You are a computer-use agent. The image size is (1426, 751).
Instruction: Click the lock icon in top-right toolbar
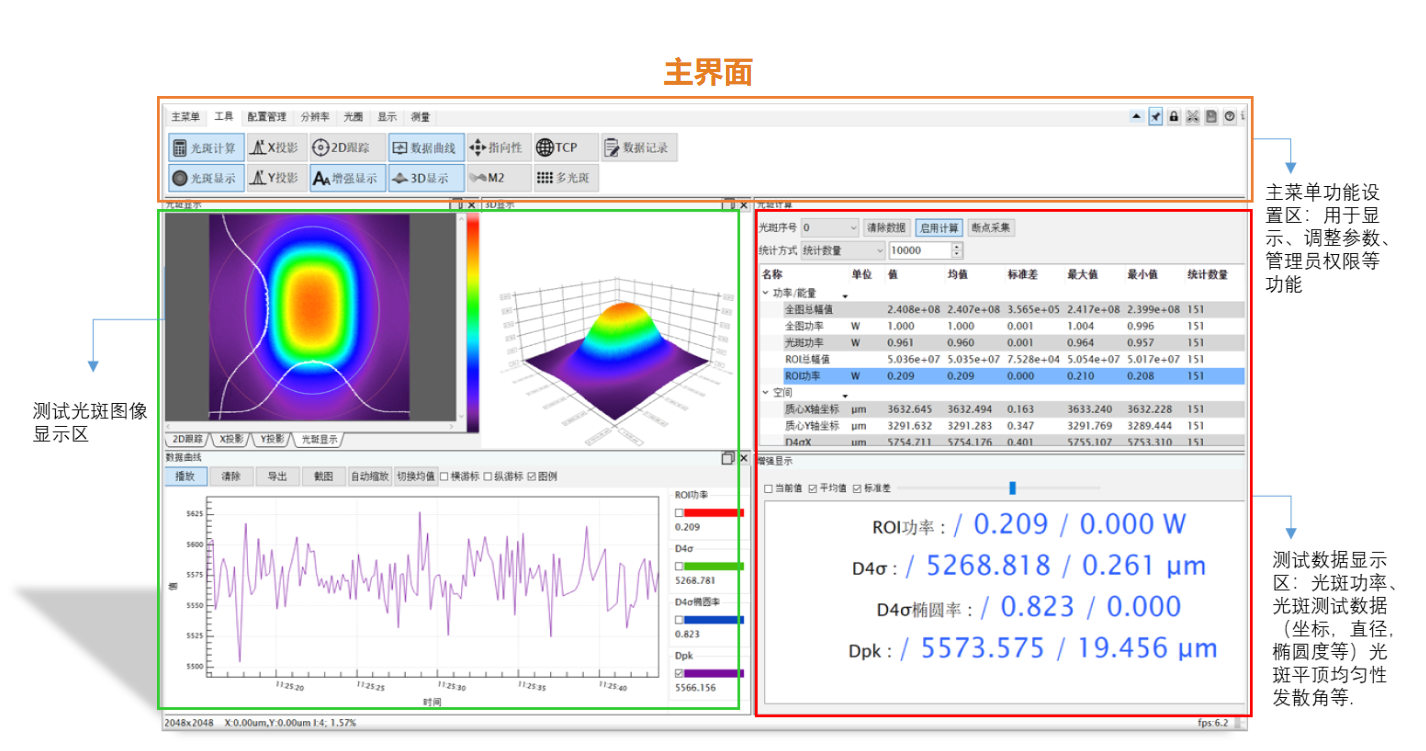pos(1174,117)
